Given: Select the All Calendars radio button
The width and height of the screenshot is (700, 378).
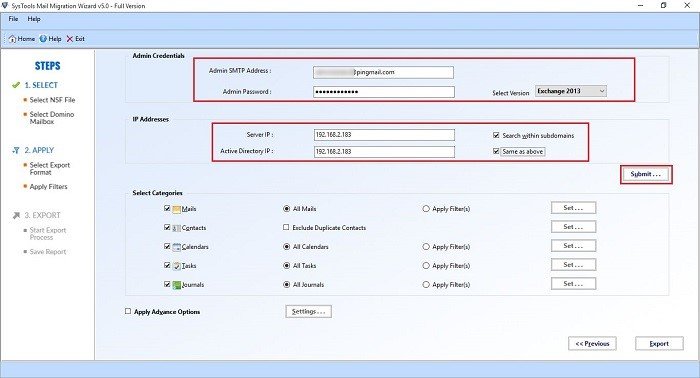Looking at the screenshot, I should pos(287,246).
